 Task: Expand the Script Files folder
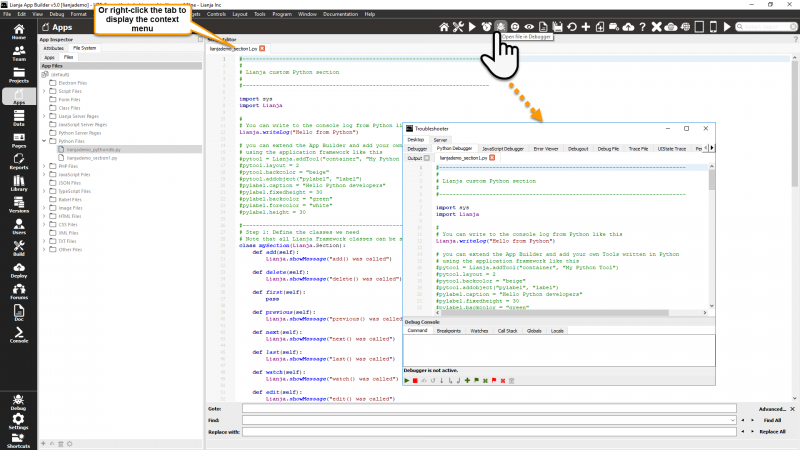44,91
